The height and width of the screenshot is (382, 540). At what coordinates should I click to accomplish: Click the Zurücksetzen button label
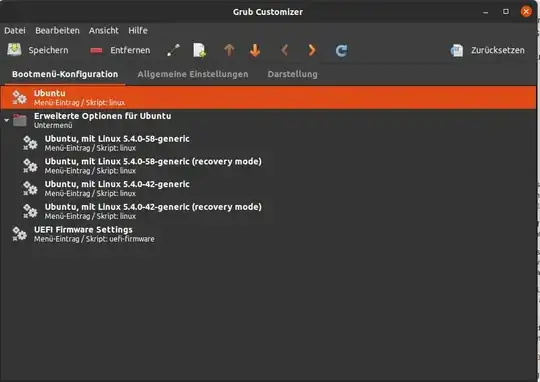(x=498, y=50)
